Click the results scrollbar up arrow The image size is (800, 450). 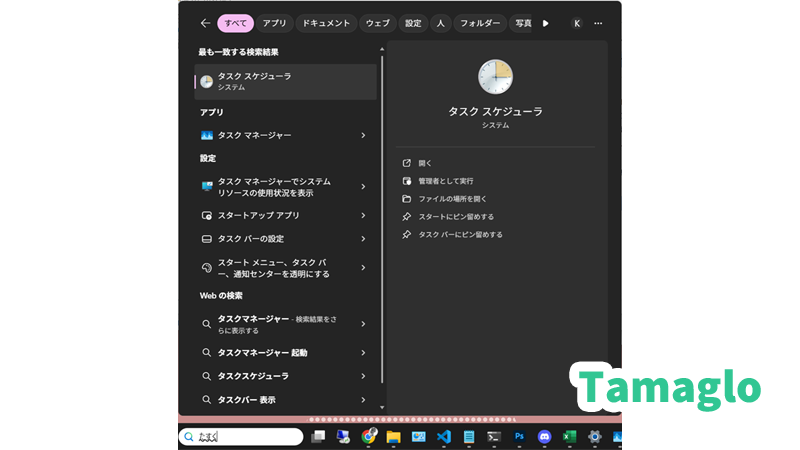(x=382, y=49)
